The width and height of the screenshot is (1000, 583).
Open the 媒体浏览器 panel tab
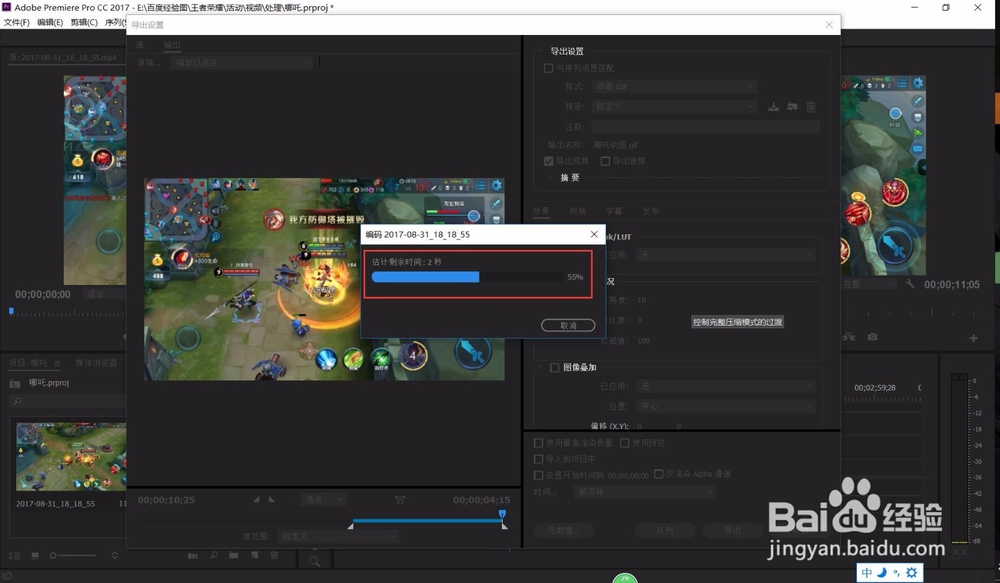96,363
